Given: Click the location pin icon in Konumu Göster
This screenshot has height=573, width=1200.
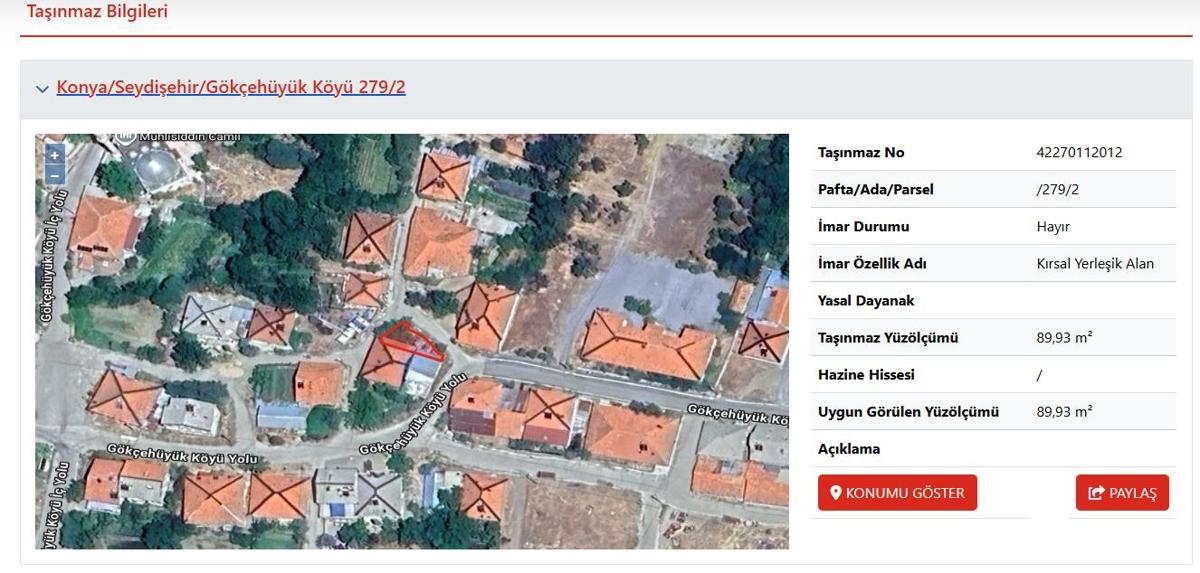Looking at the screenshot, I should [x=836, y=493].
